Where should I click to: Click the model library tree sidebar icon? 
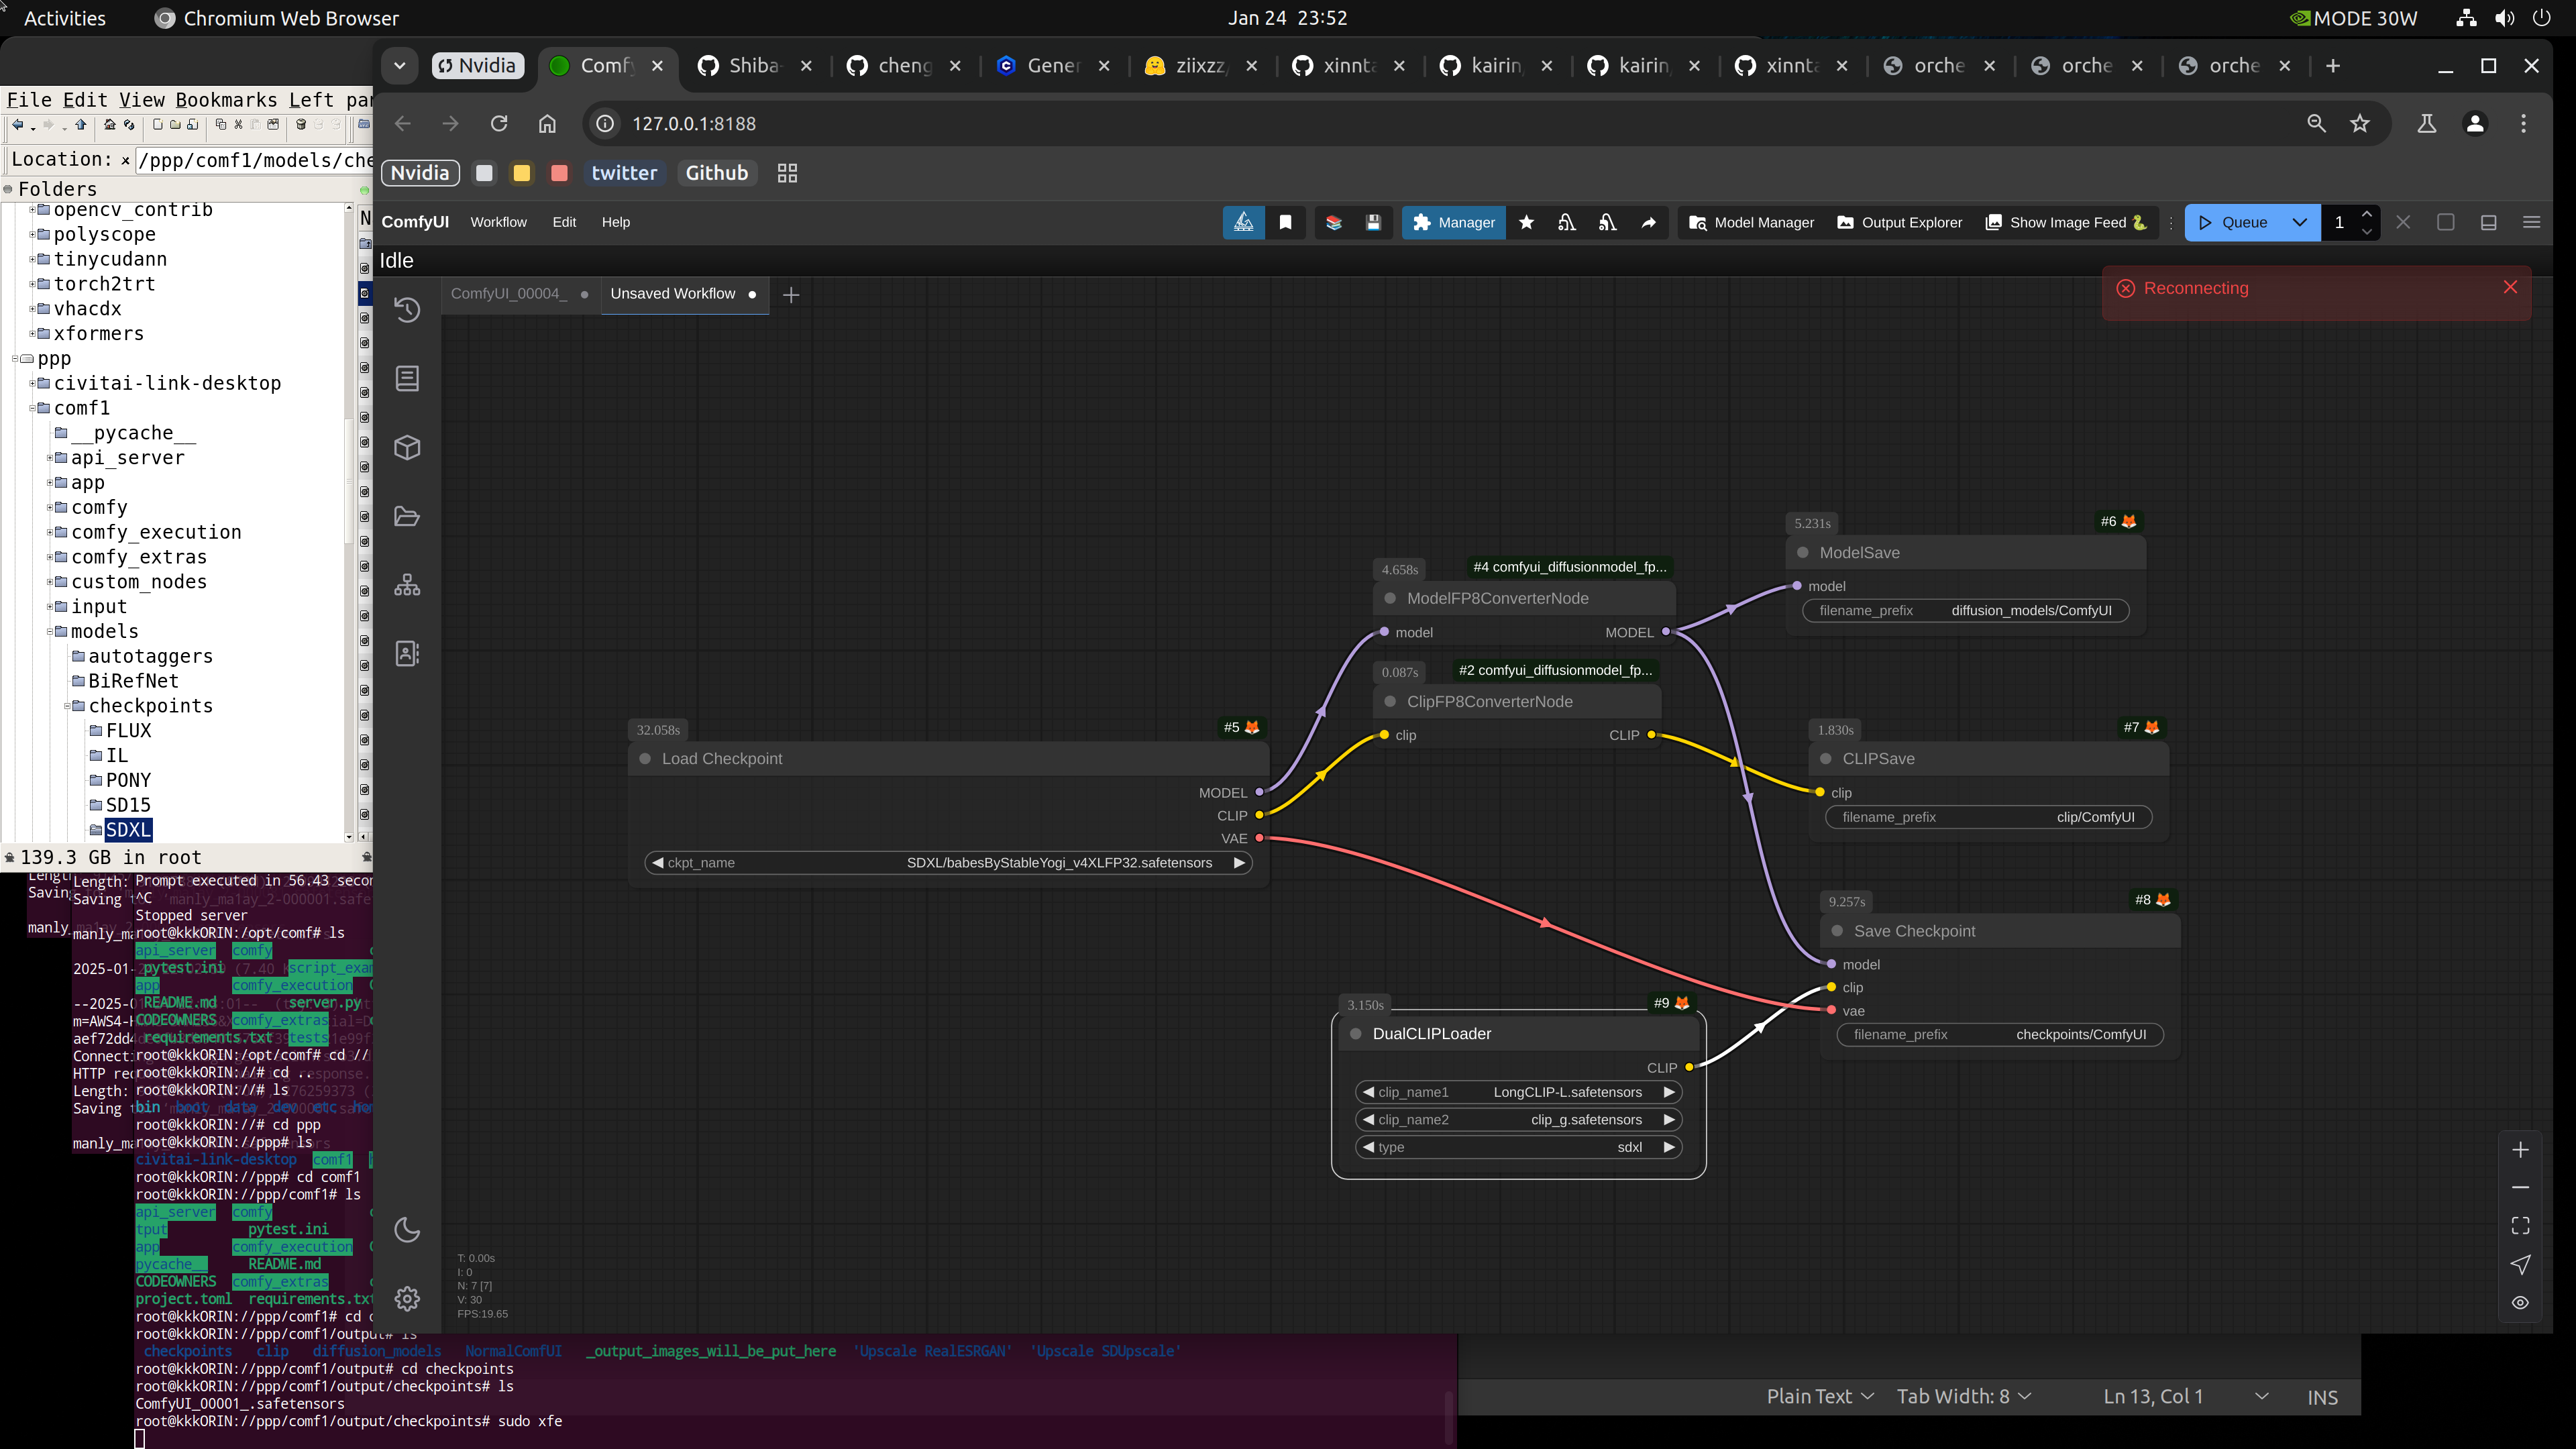coord(407,585)
